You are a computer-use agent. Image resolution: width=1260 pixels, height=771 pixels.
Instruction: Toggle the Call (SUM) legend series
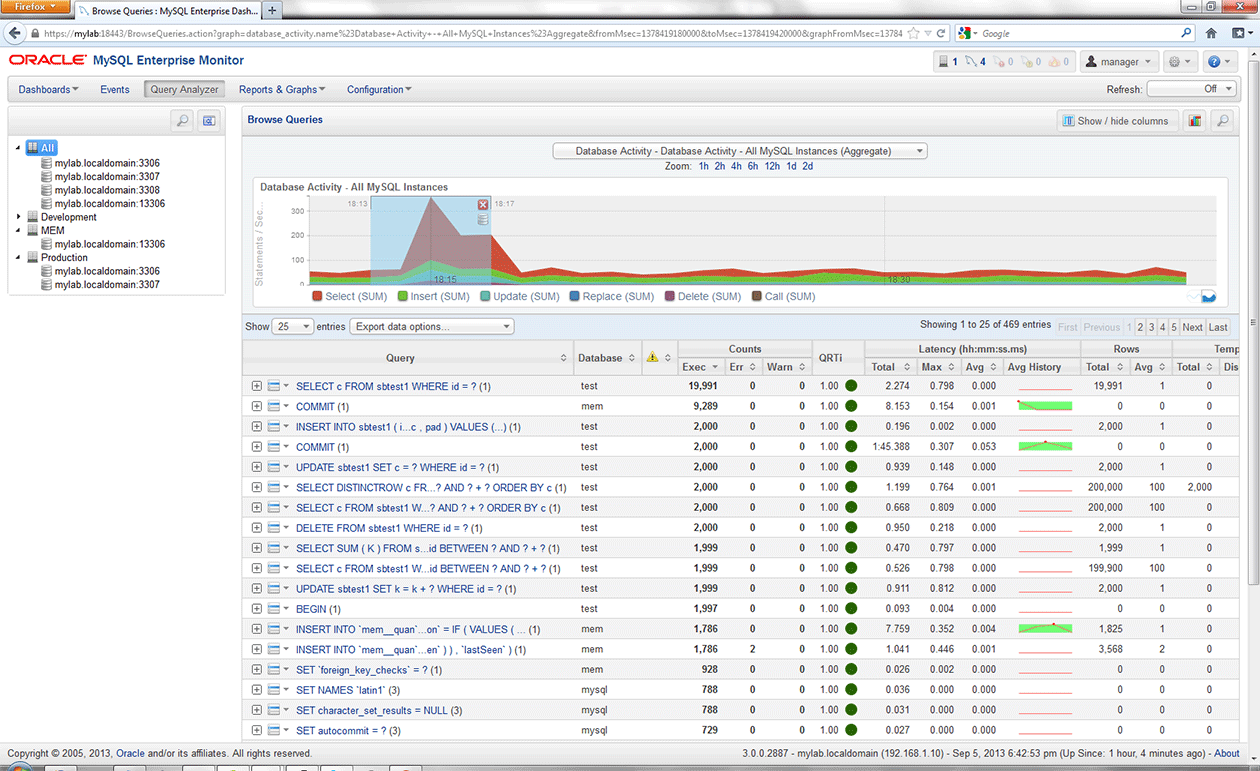783,296
